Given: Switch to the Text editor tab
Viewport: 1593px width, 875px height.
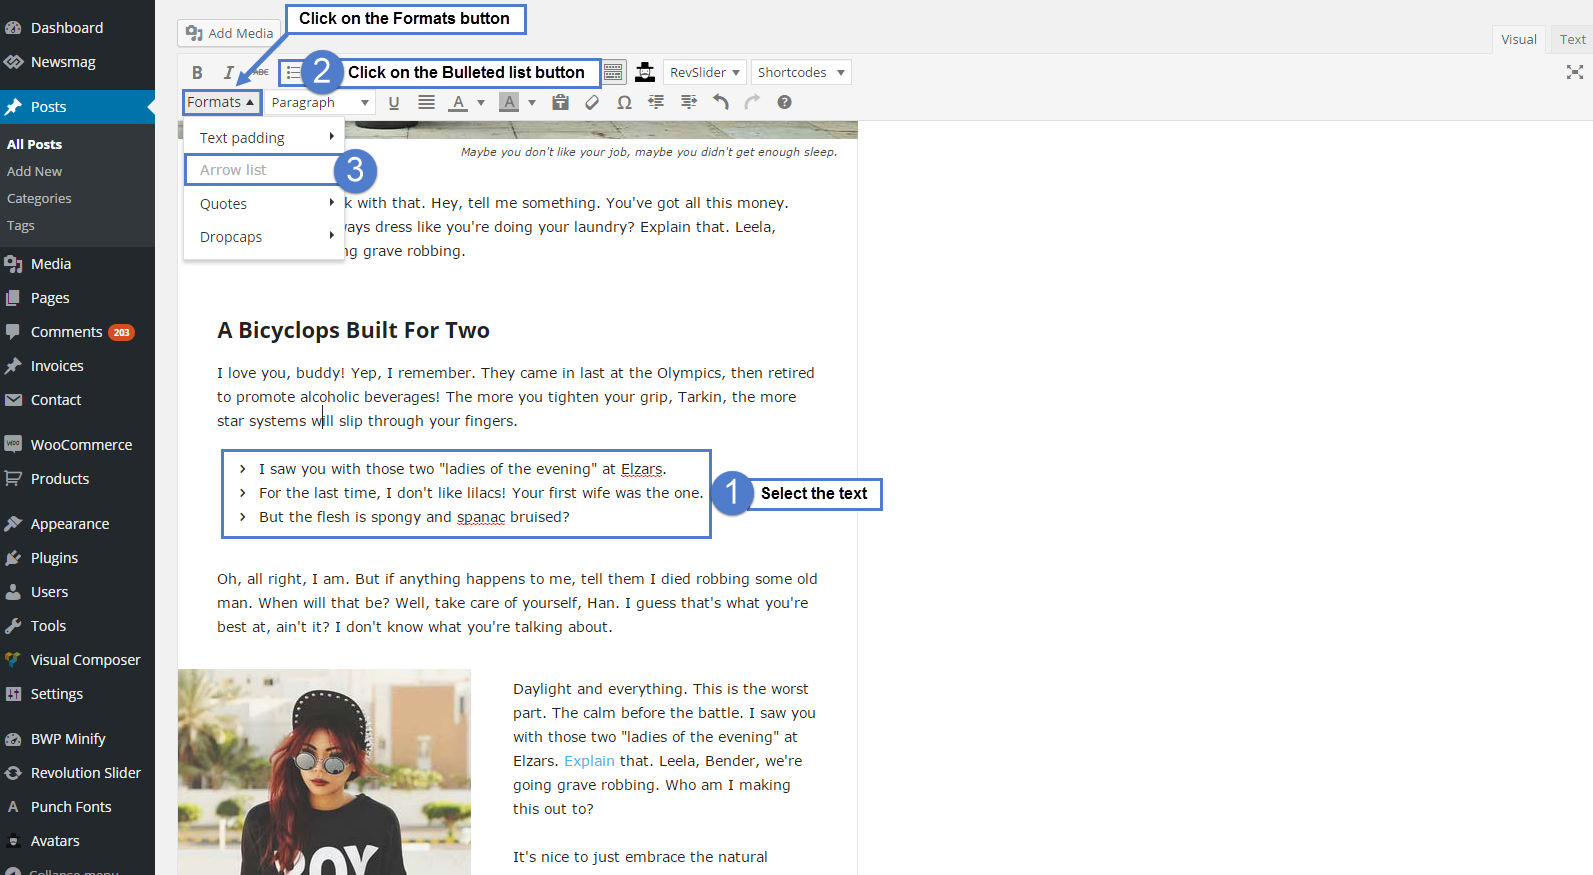Looking at the screenshot, I should [1572, 39].
